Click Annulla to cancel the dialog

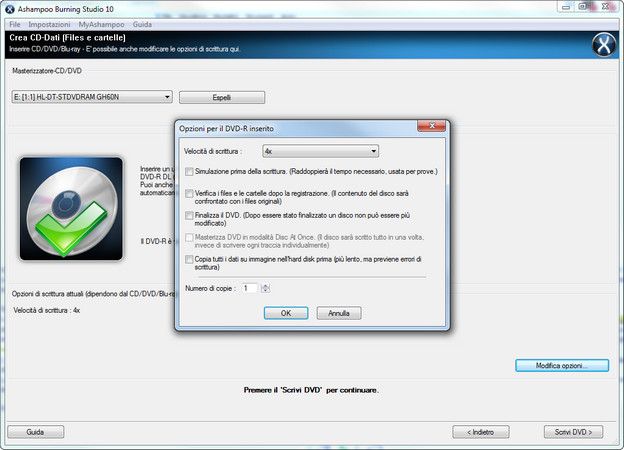(x=339, y=313)
